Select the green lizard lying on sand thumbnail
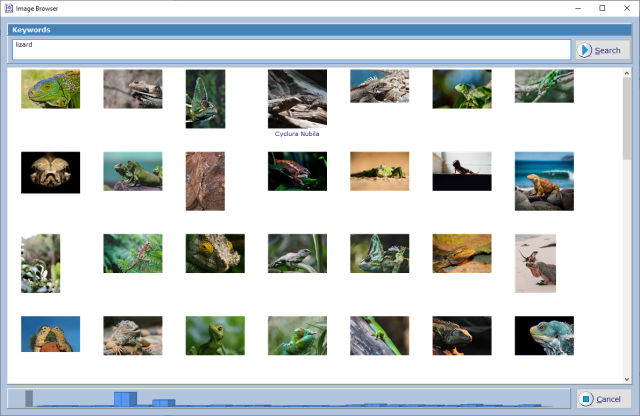This screenshot has width=640, height=416. [380, 171]
